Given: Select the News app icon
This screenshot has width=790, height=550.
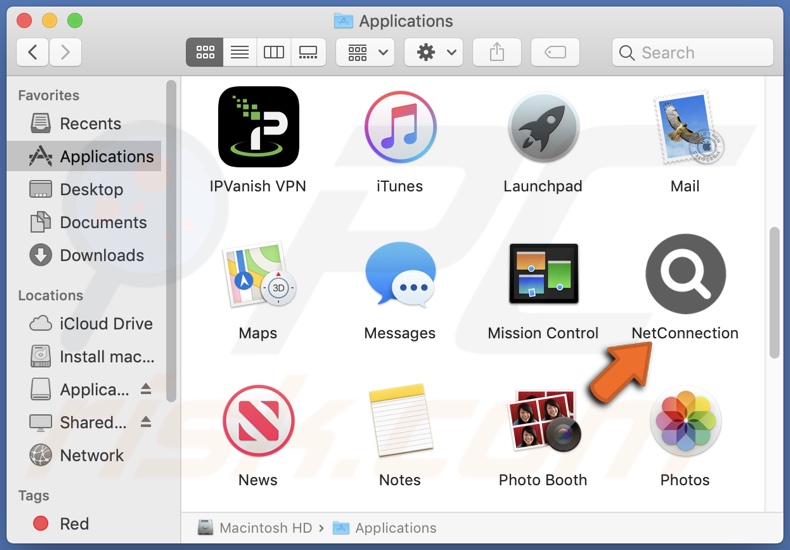Looking at the screenshot, I should (x=258, y=421).
